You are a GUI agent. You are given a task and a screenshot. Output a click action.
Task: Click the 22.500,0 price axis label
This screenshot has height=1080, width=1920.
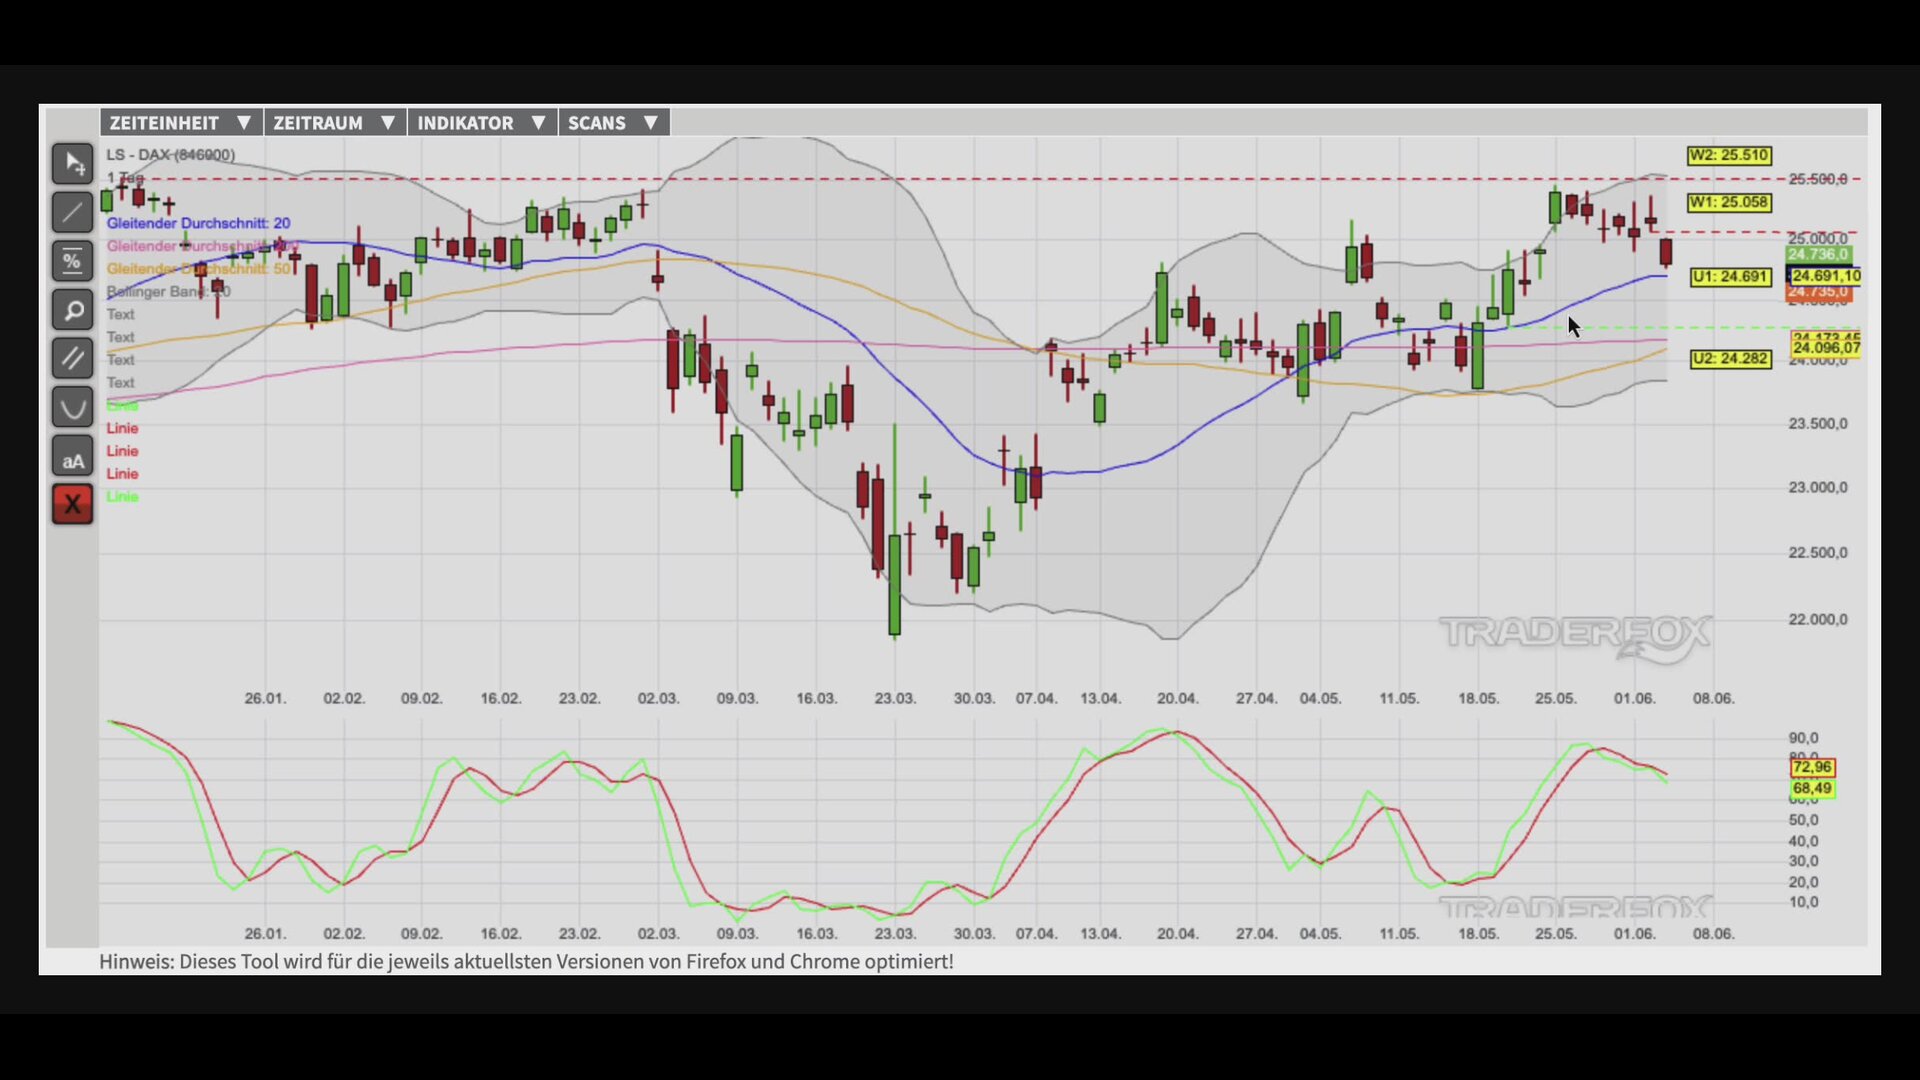click(x=1818, y=552)
